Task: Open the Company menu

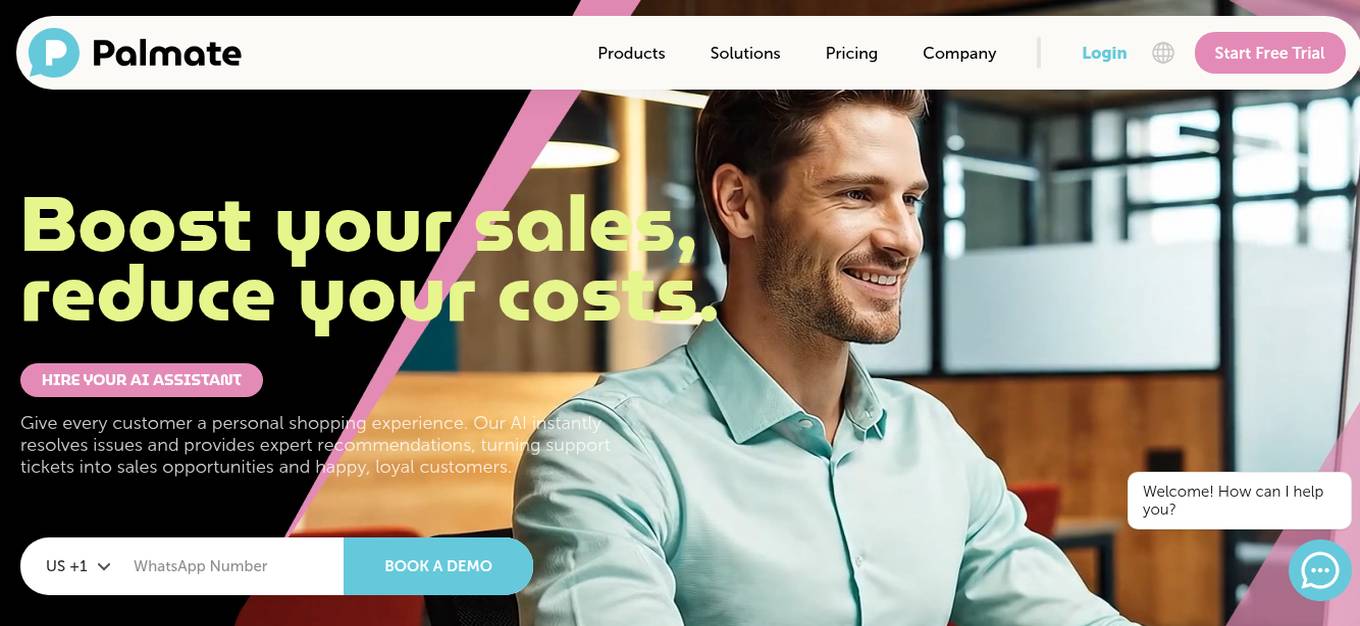Action: 959,53
